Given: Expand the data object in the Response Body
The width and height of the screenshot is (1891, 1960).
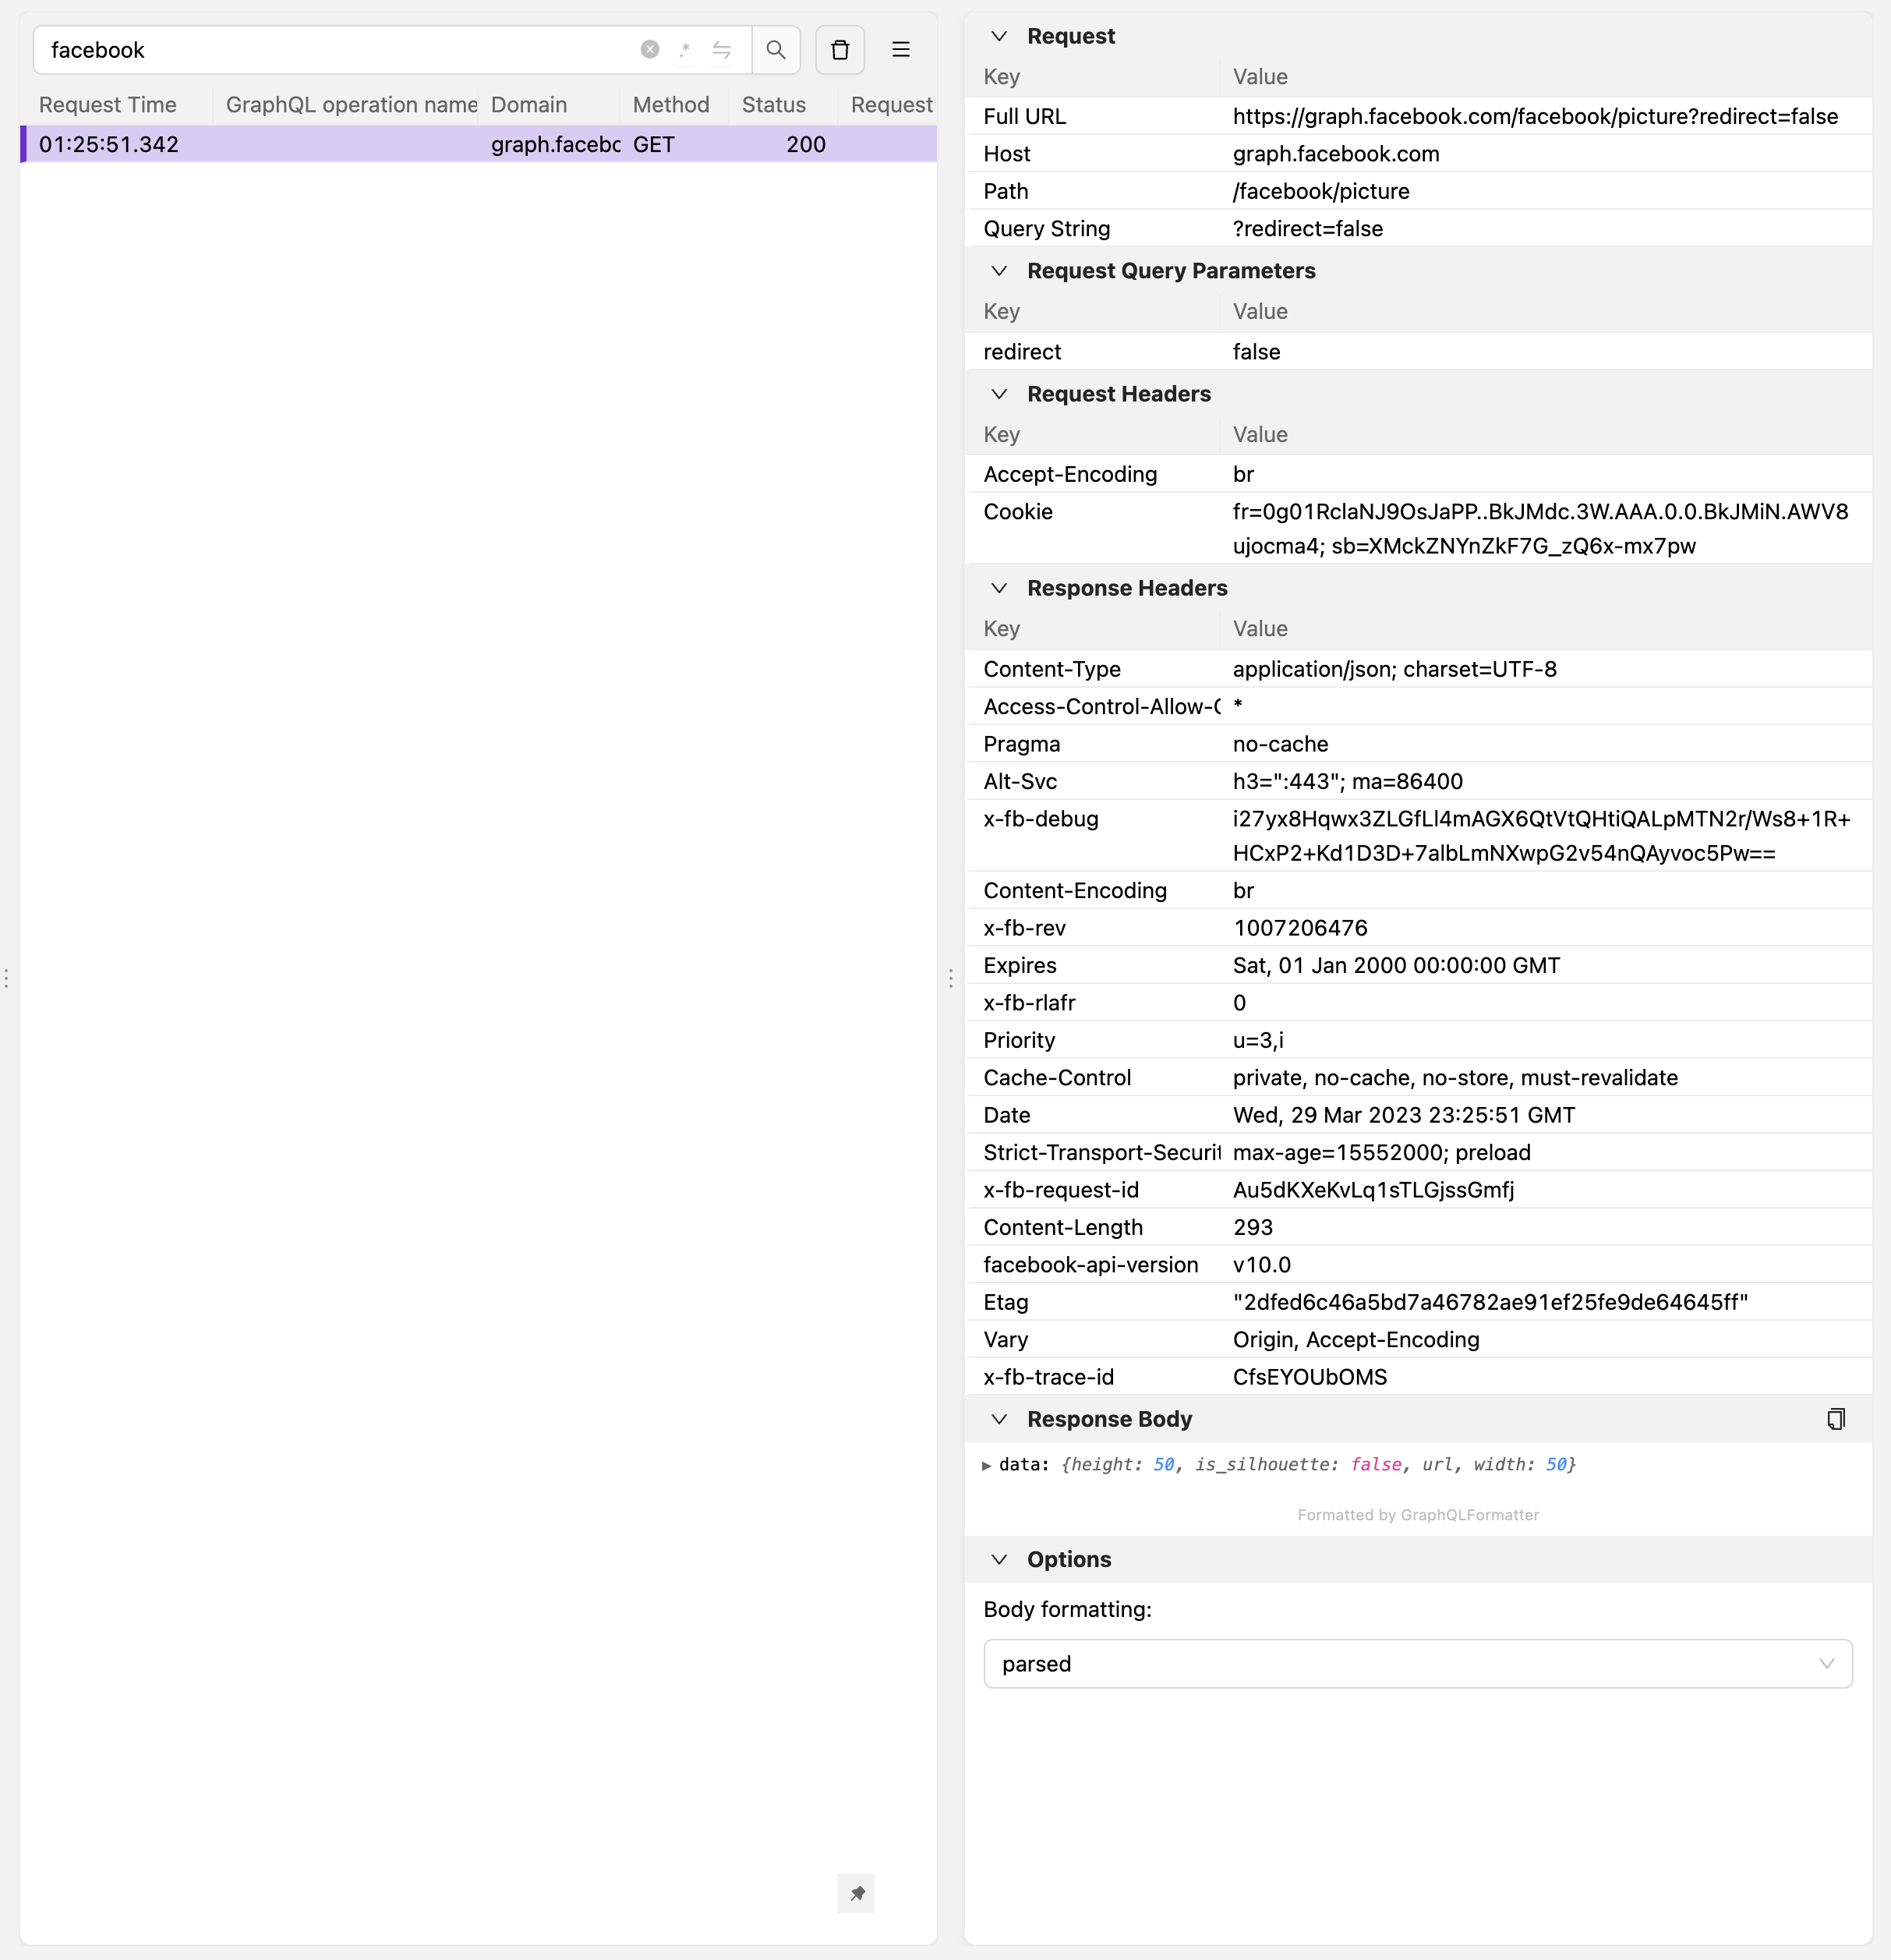Looking at the screenshot, I should point(986,1464).
